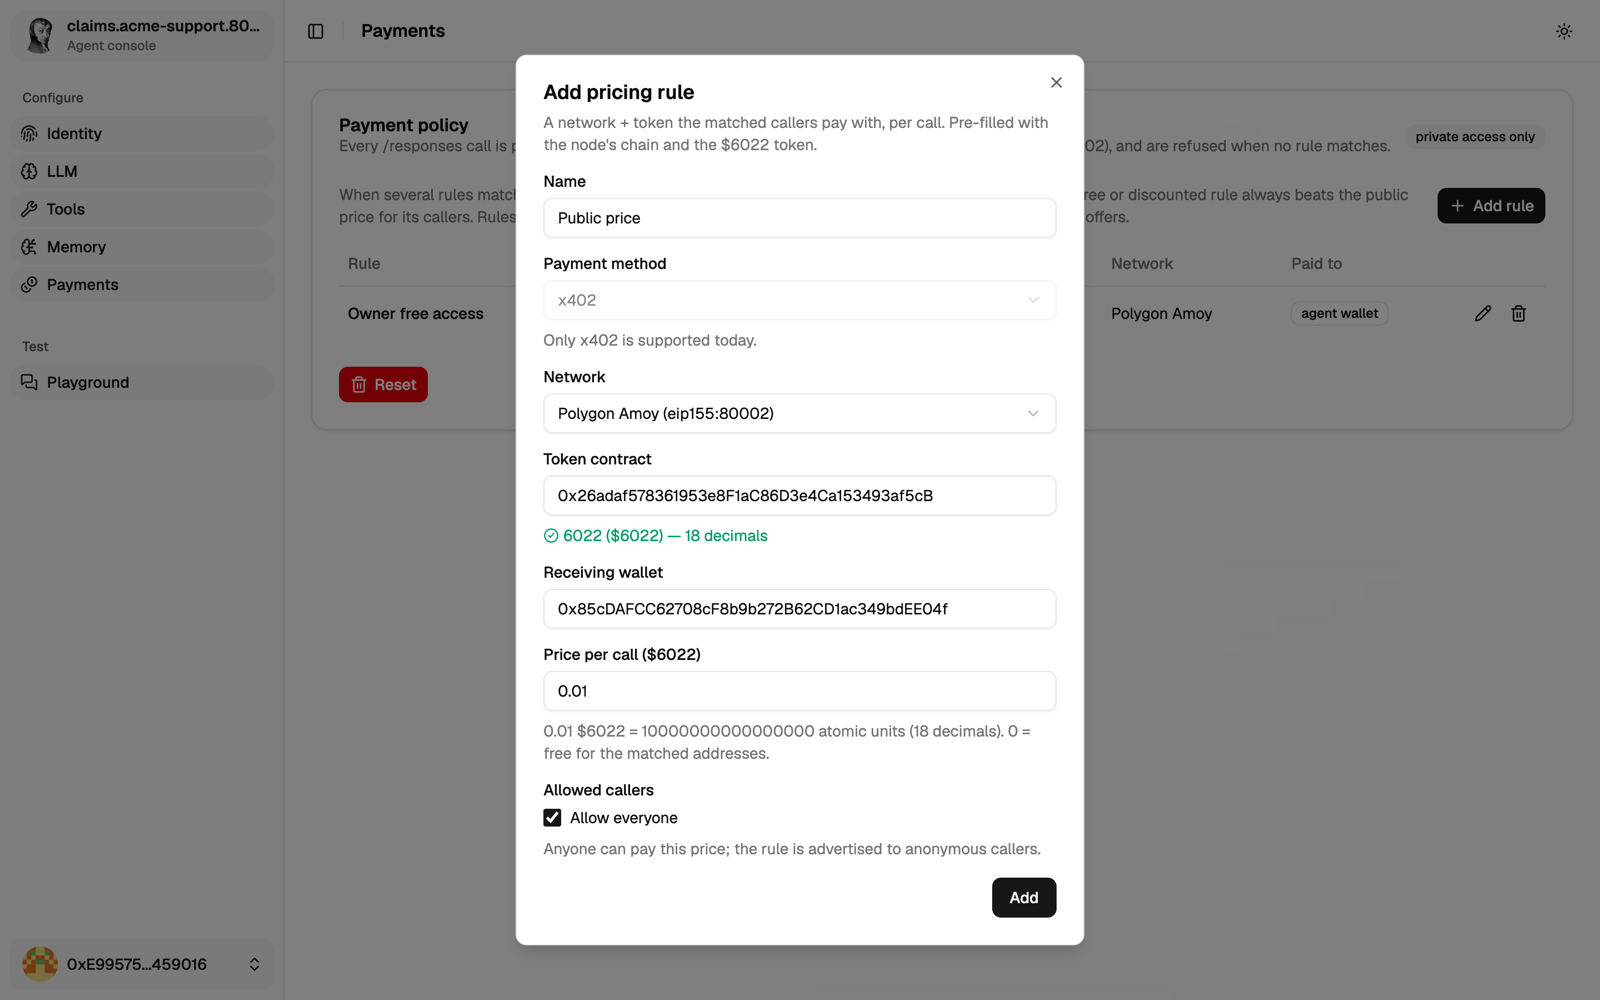This screenshot has width=1600, height=1000.
Task: Click the private access only badge
Action: click(1475, 137)
